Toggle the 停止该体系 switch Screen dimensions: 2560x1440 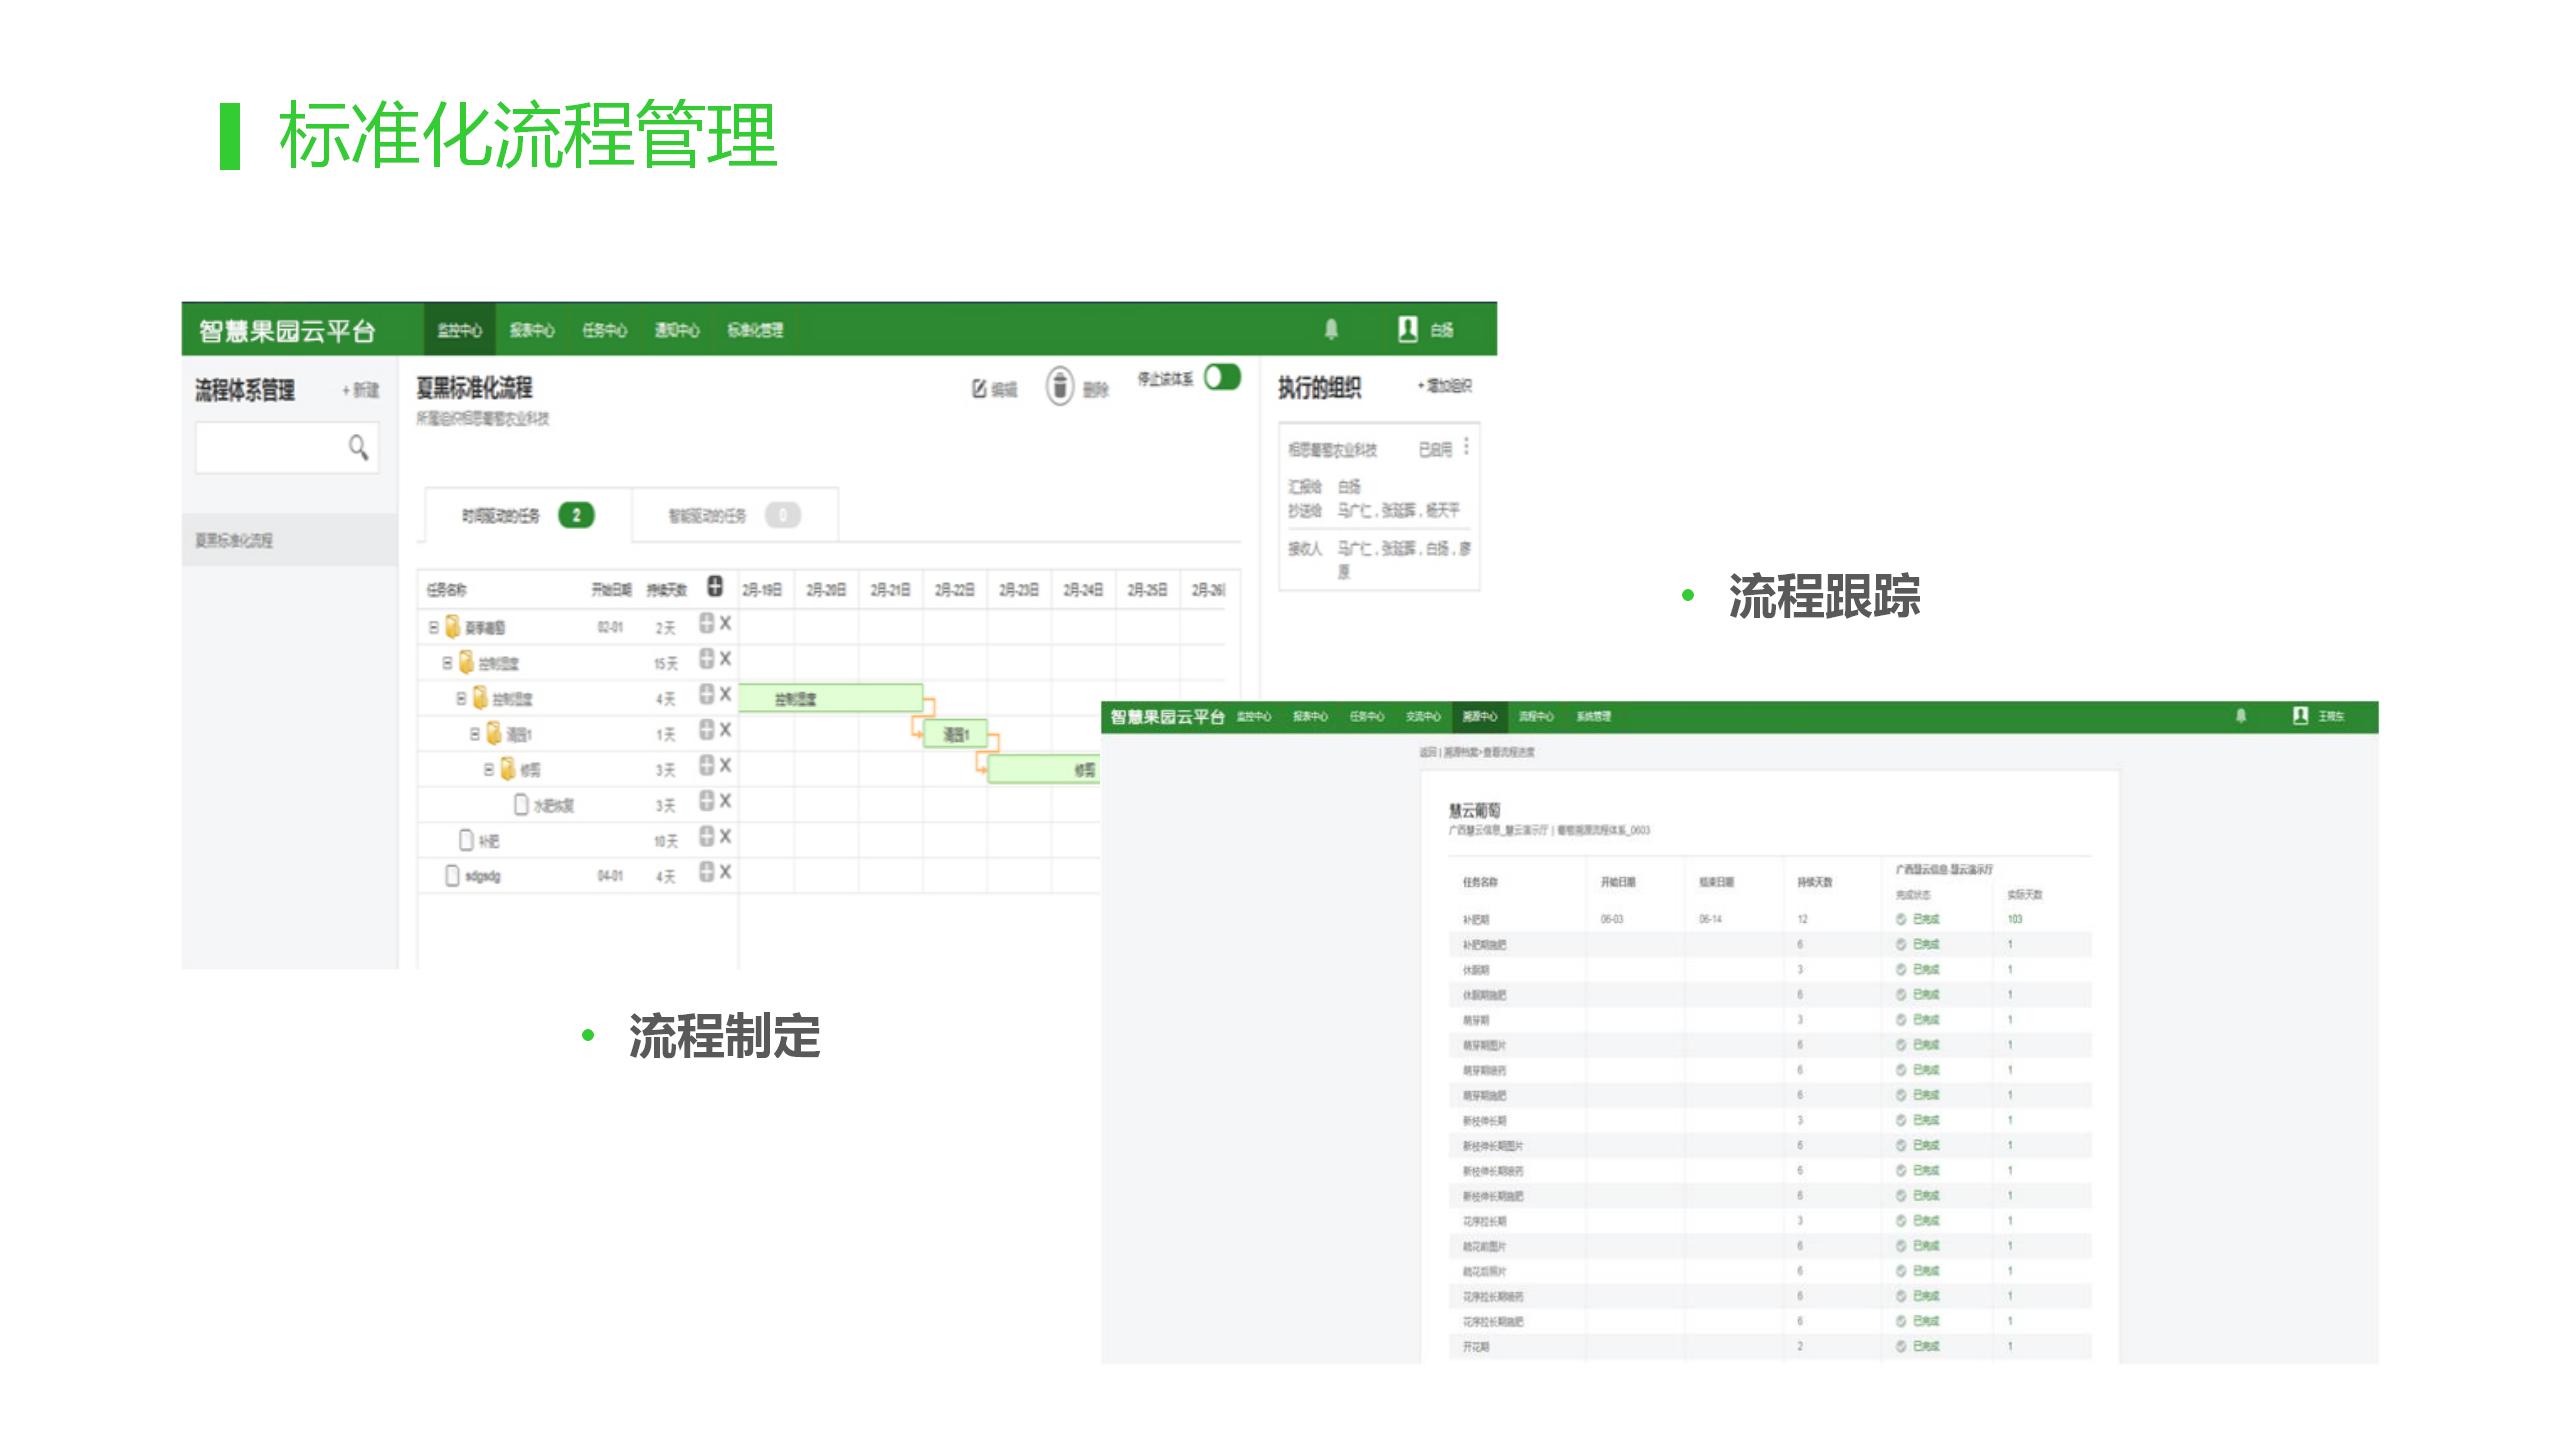tap(1221, 378)
